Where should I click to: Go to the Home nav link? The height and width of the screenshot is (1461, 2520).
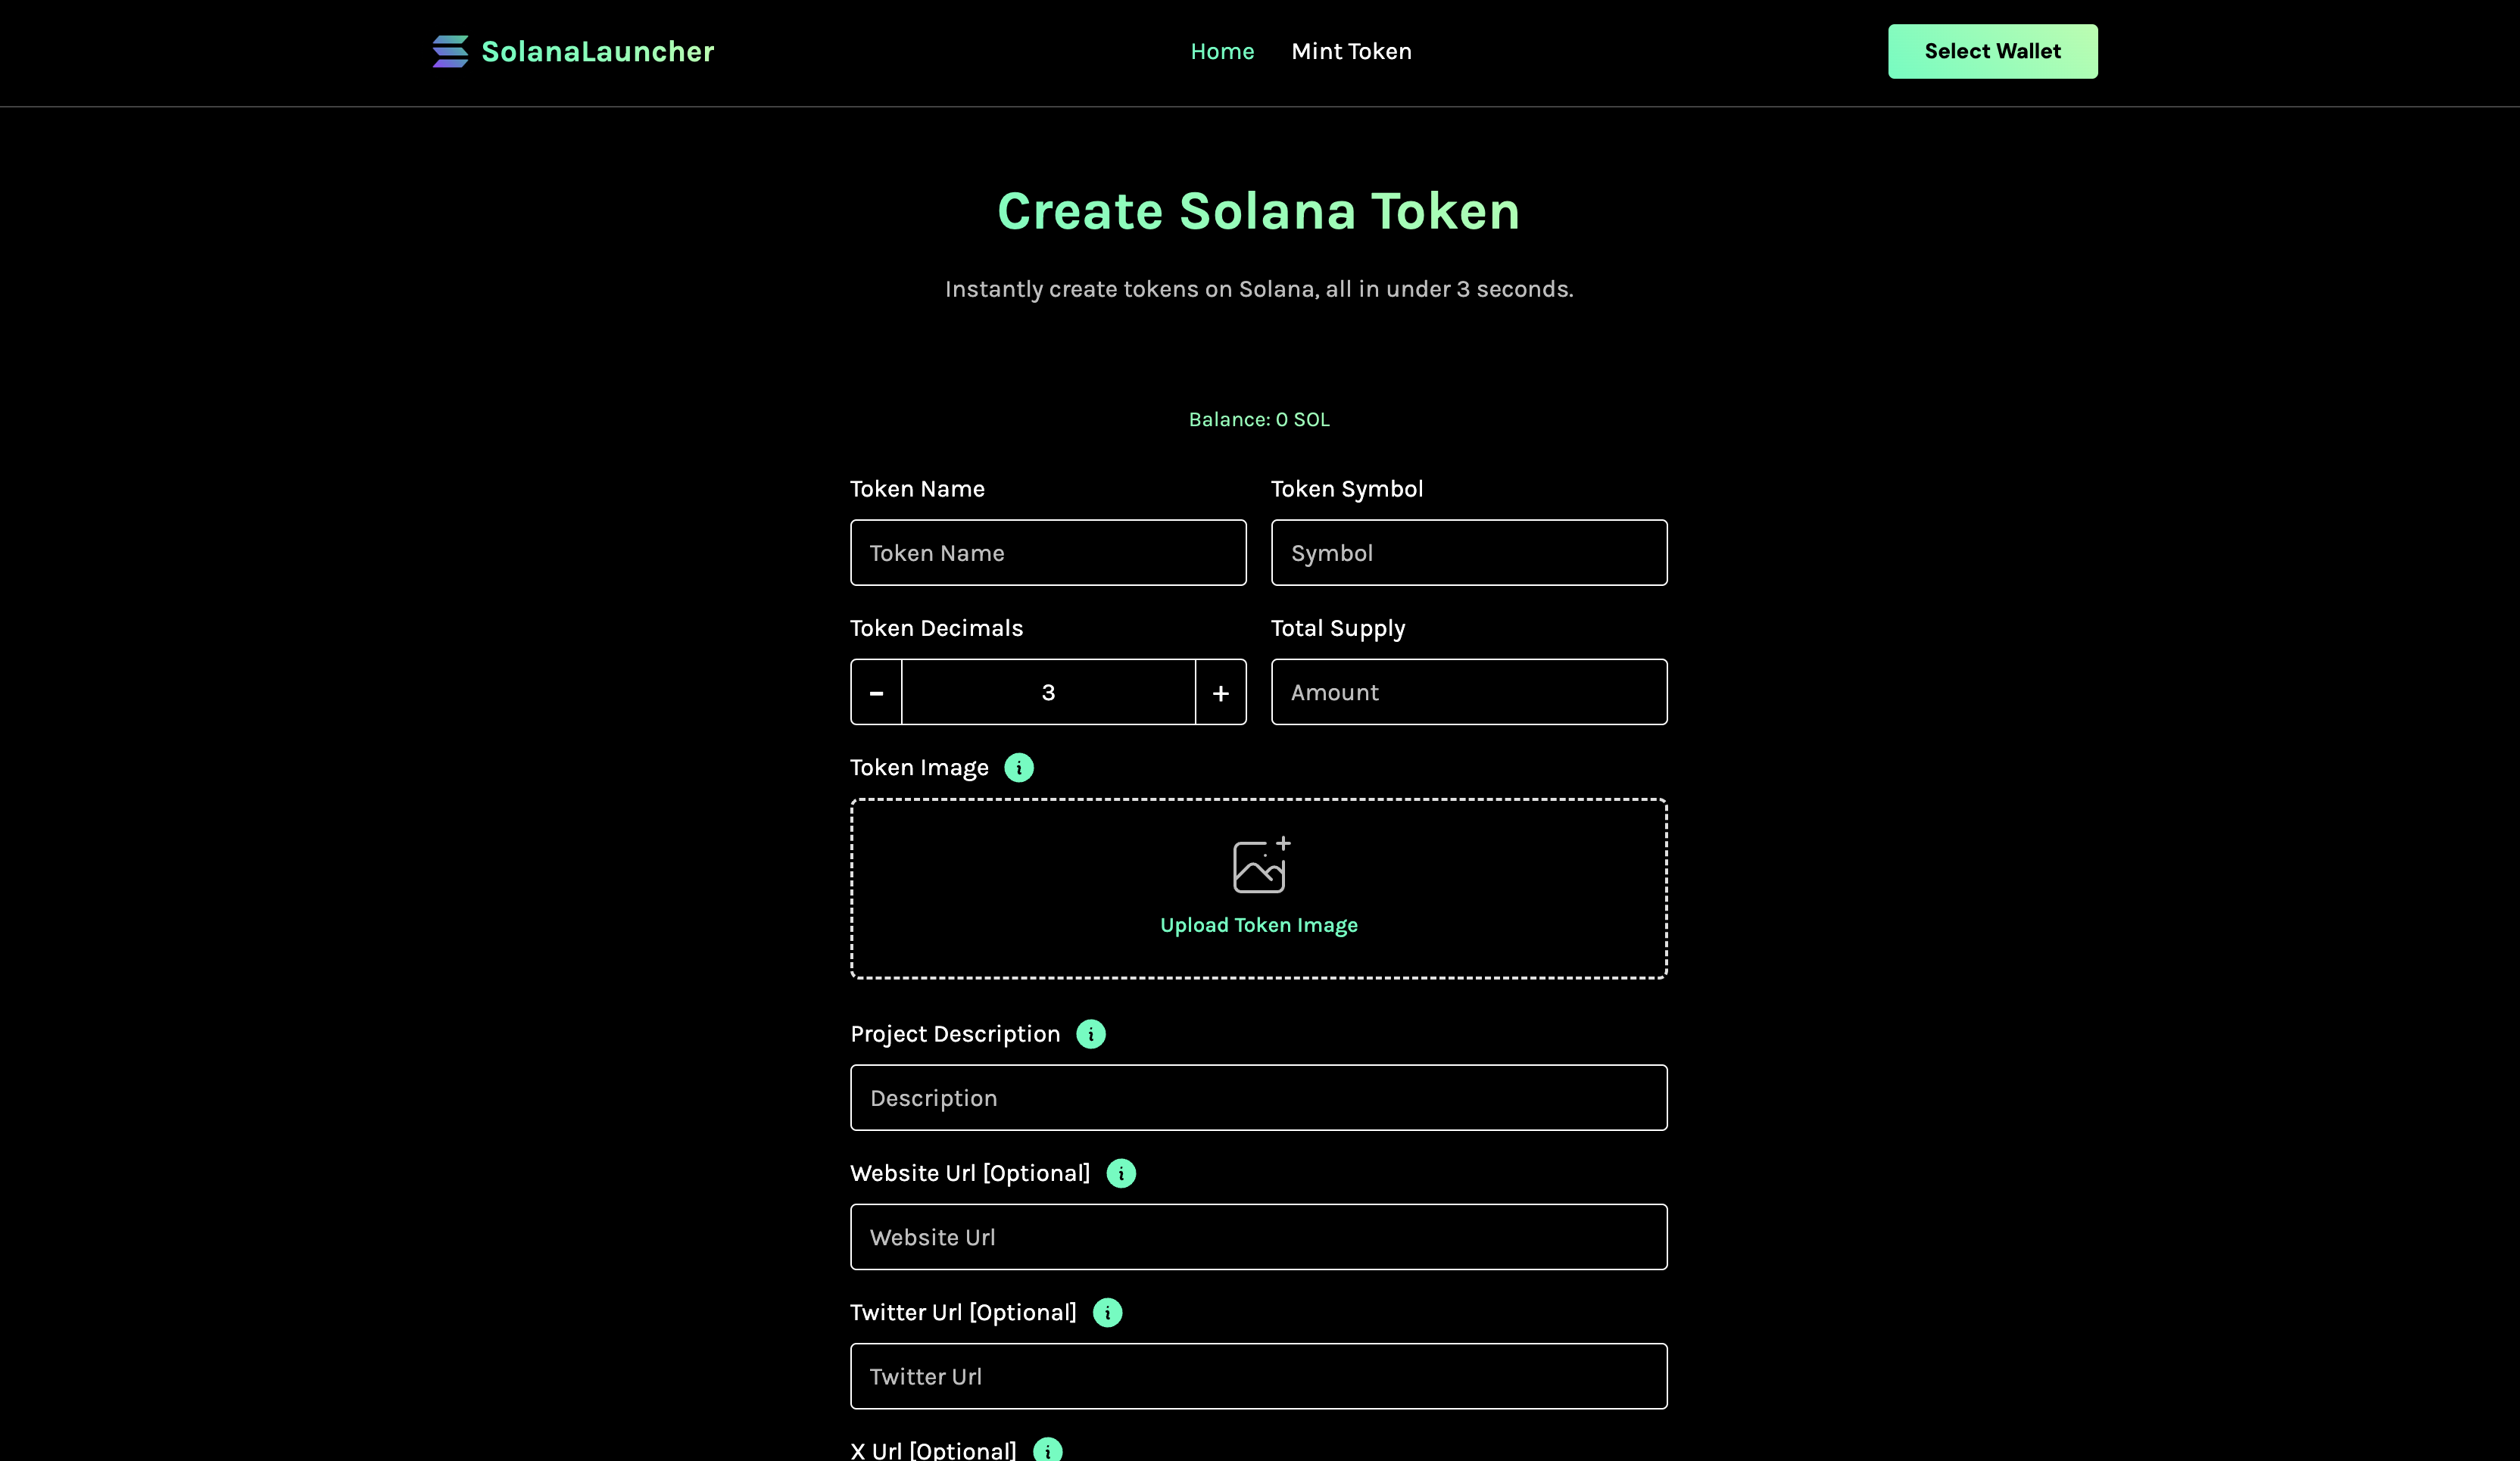click(1222, 51)
